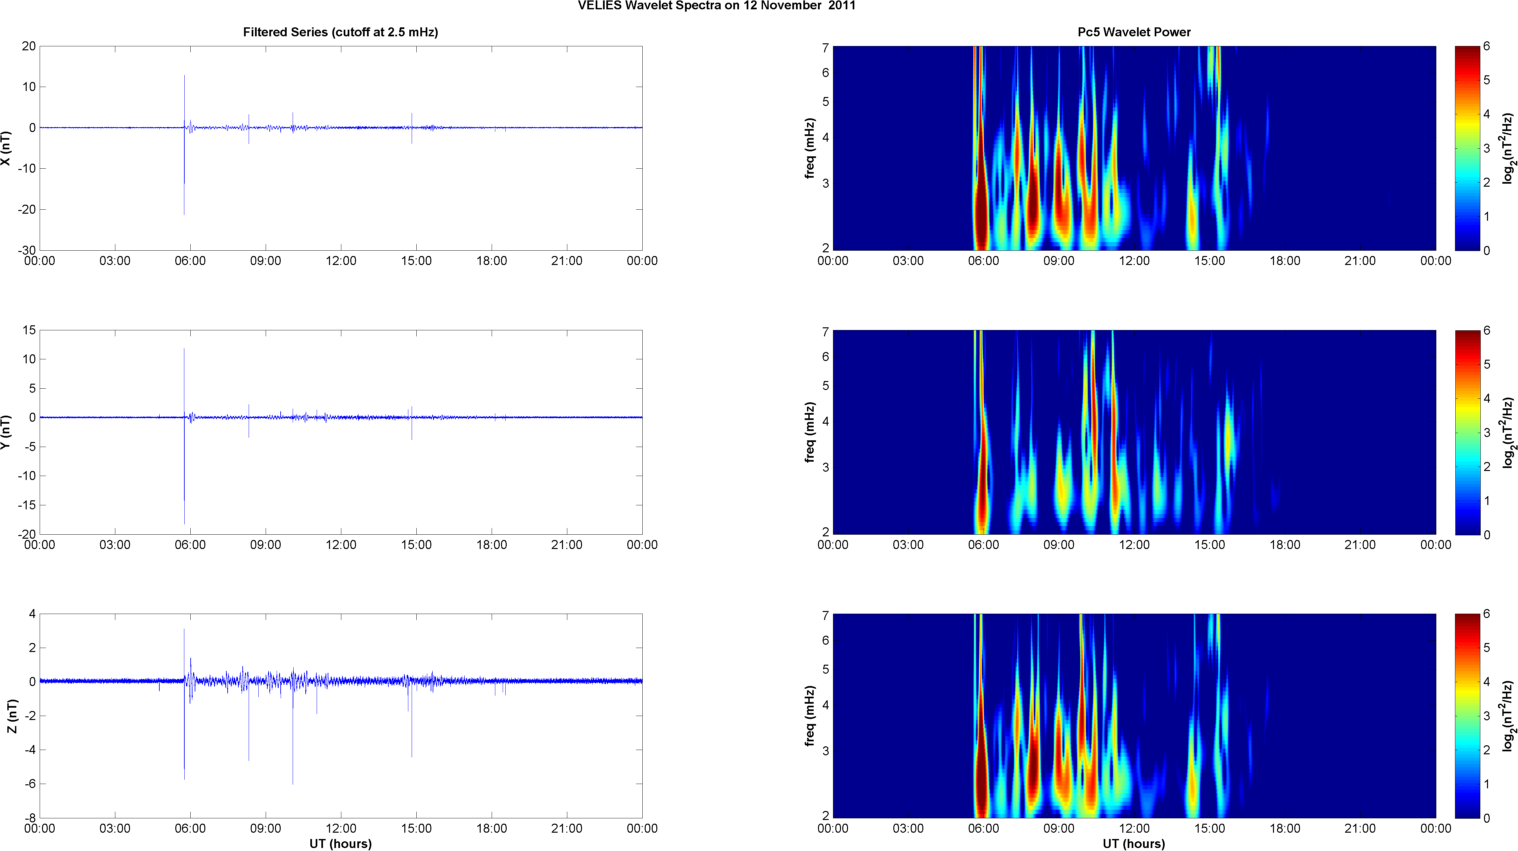Click inside the Z component filtered series plot
Image resolution: width=1518 pixels, height=851 pixels.
340,716
